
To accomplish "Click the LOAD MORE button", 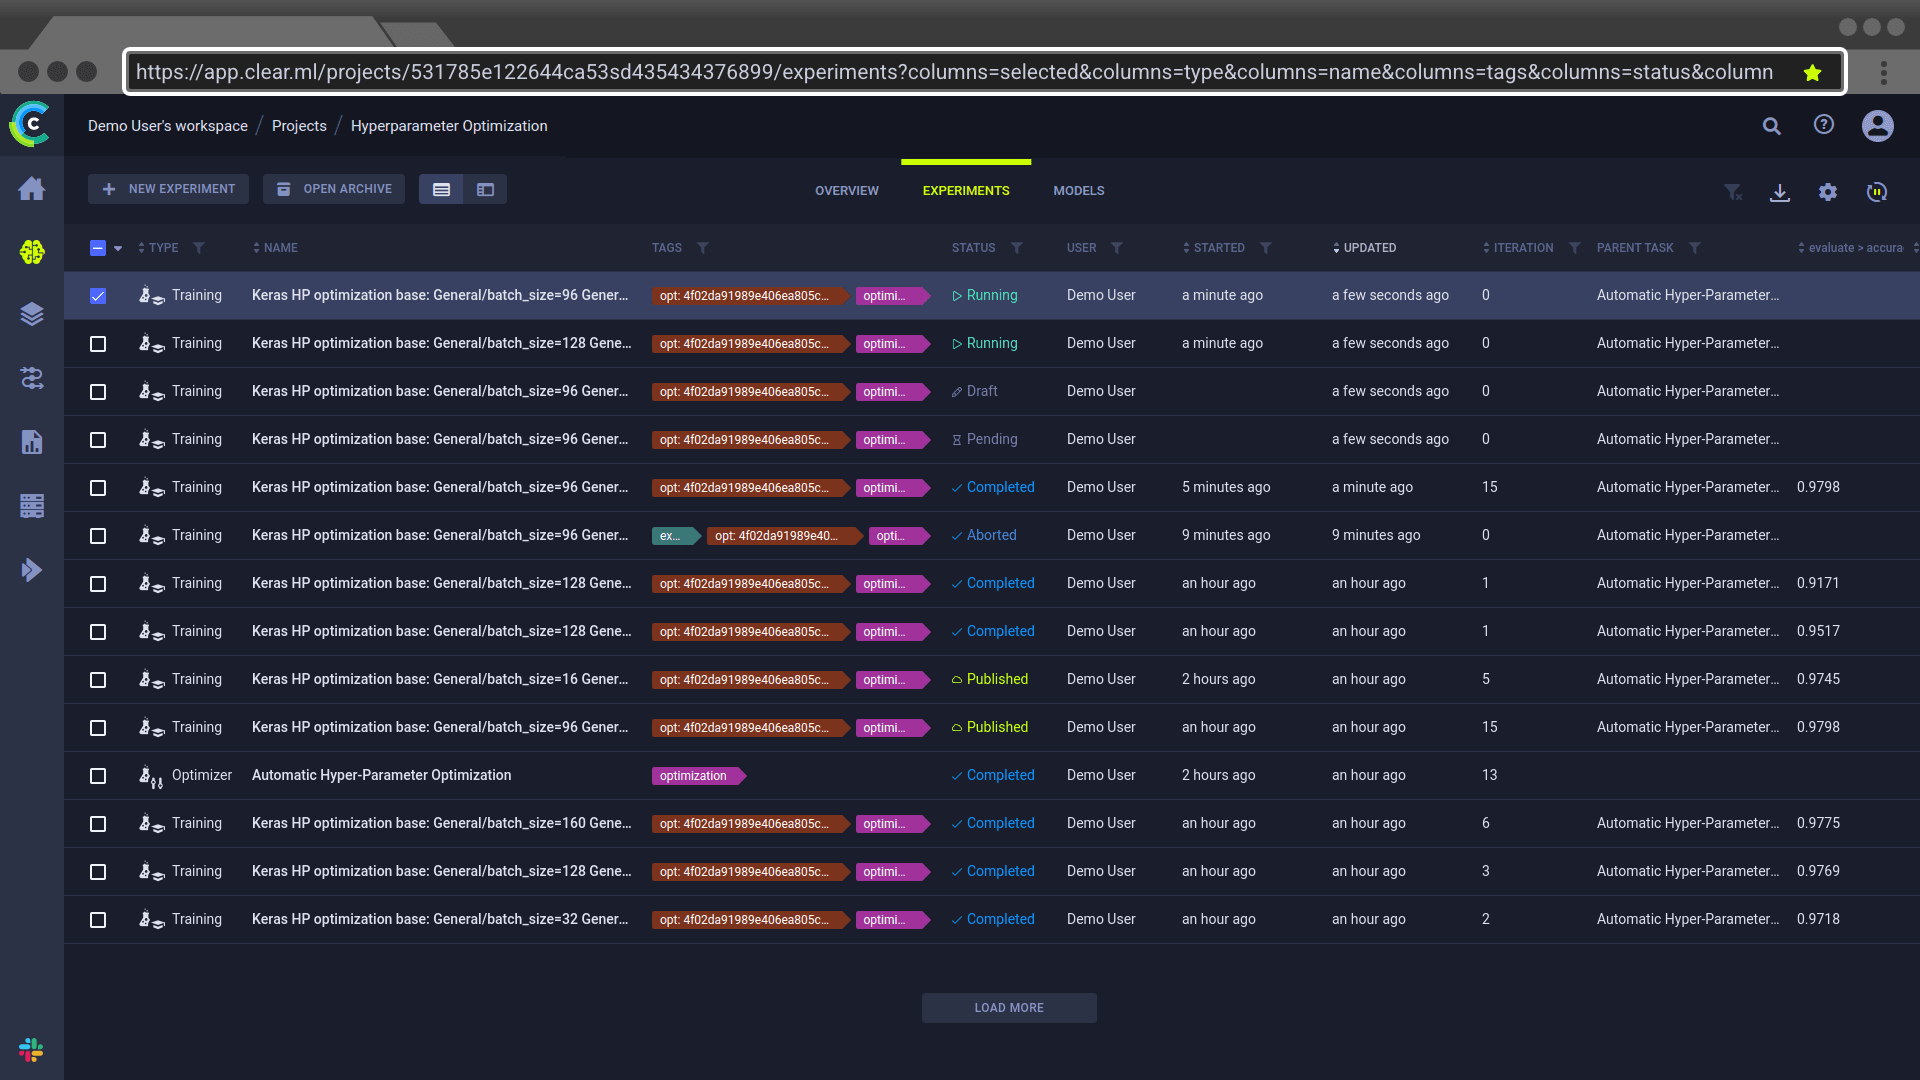I will (x=1009, y=1007).
